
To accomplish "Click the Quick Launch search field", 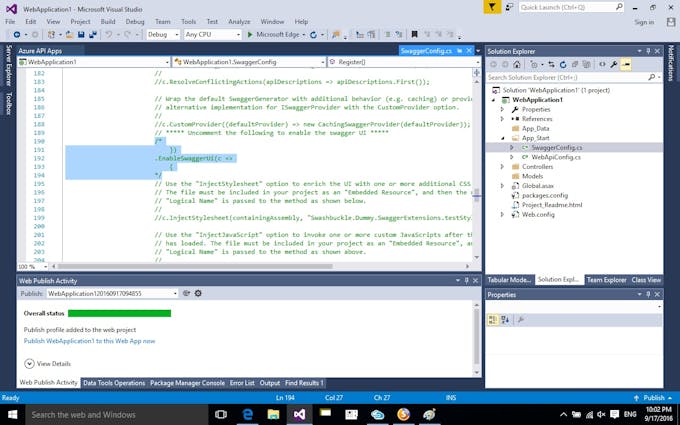I will (571, 7).
